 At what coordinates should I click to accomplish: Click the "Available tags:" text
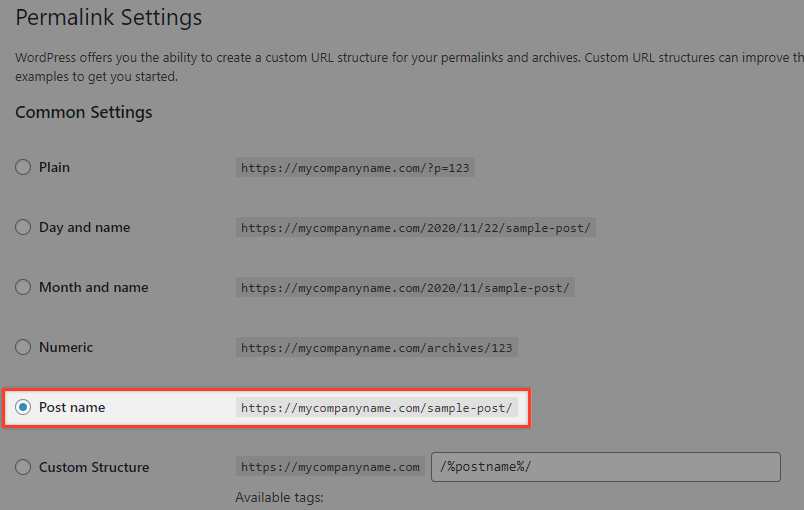(x=279, y=497)
